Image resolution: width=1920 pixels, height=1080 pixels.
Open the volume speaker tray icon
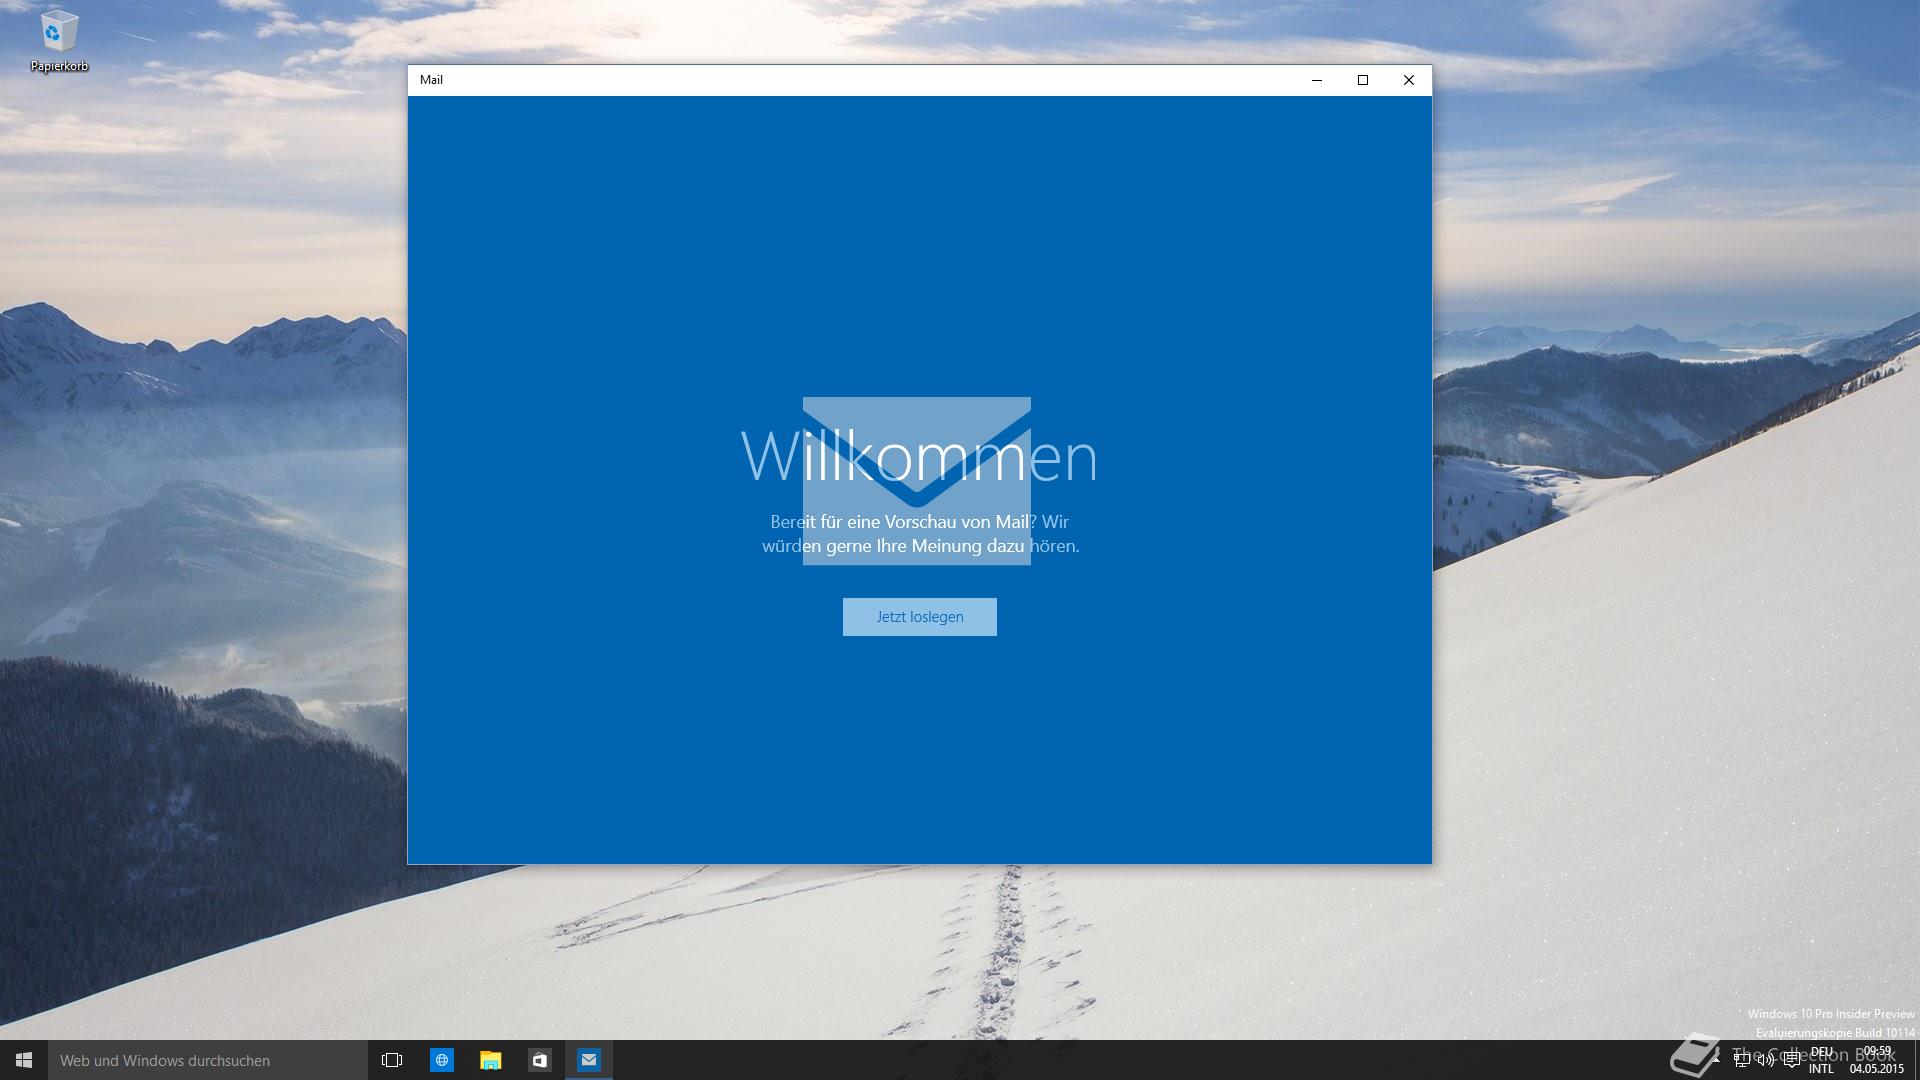tap(1766, 1060)
